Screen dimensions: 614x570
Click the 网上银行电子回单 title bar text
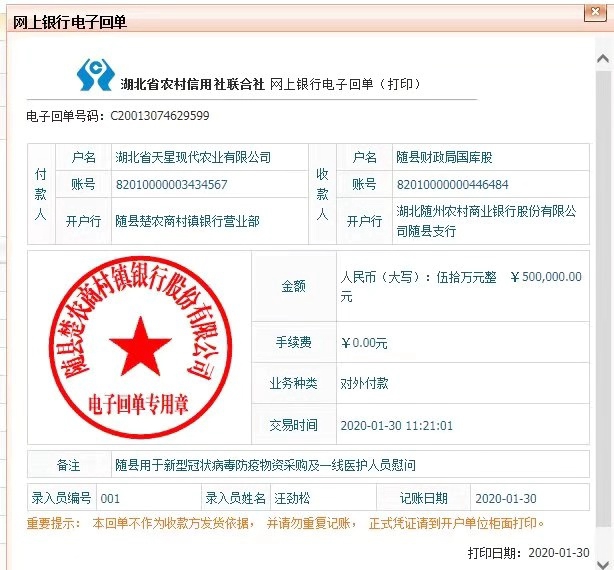point(69,21)
